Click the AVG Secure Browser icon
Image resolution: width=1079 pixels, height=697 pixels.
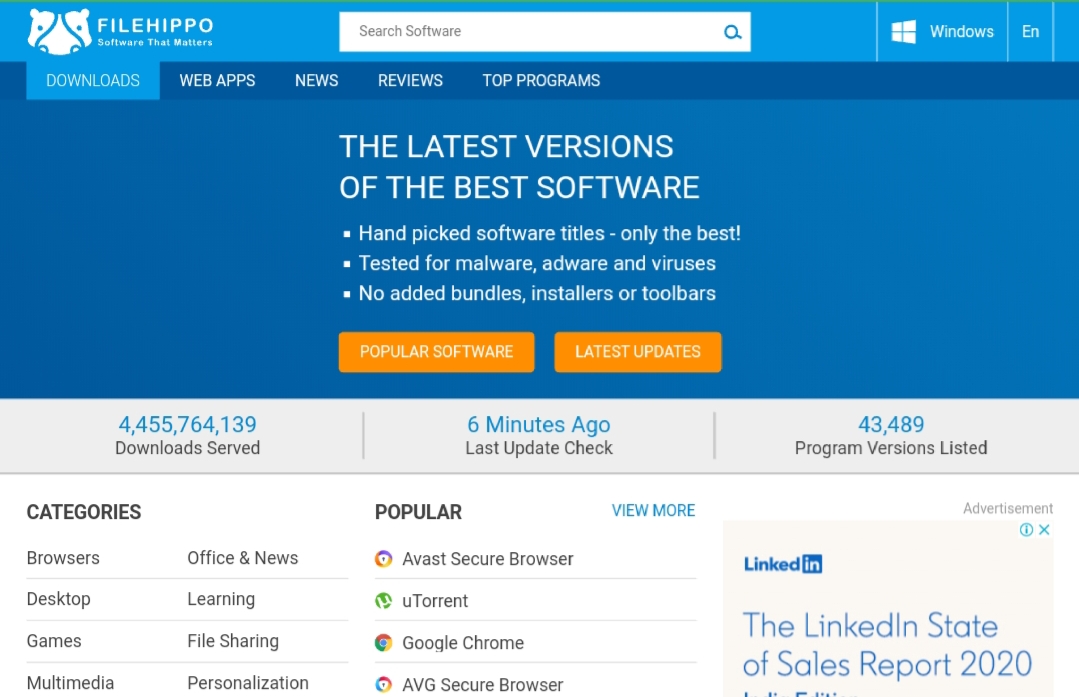[383, 685]
